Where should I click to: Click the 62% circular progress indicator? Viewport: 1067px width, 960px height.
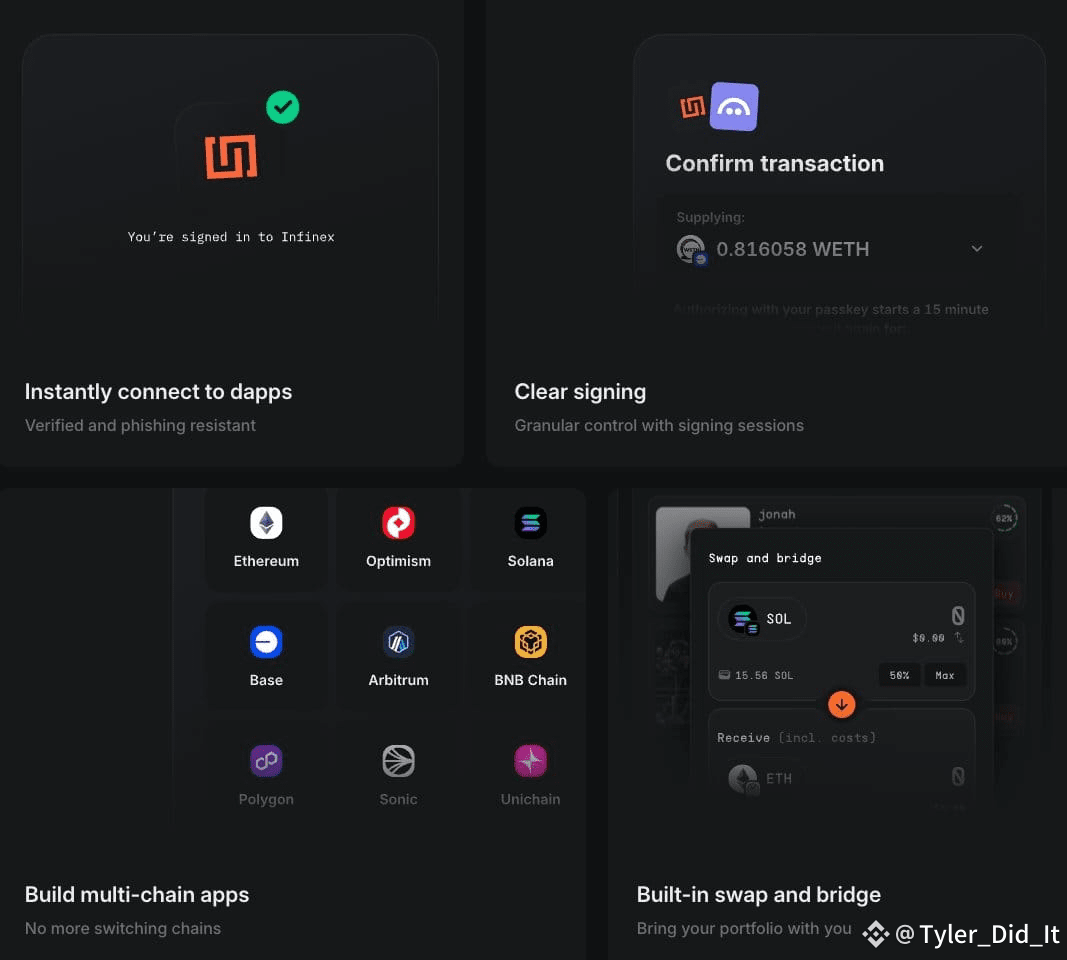coord(1004,518)
